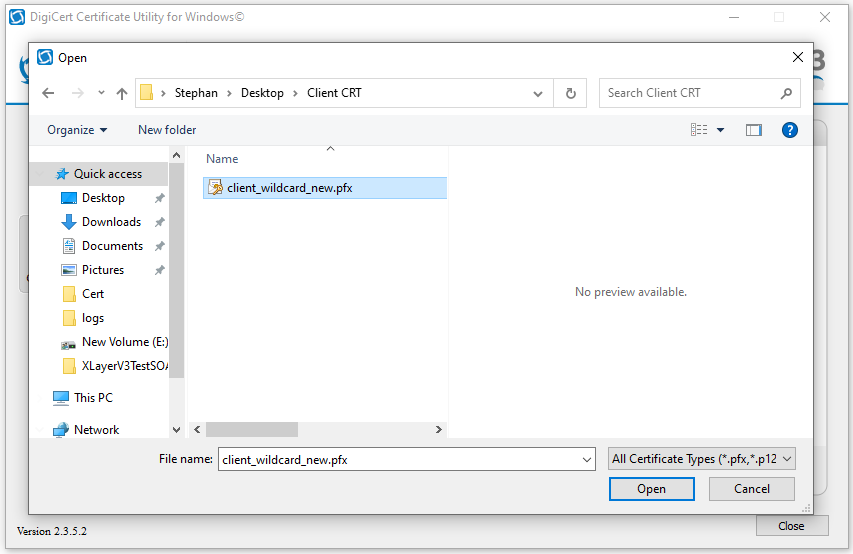Select Desktop in the address path
853x554 pixels.
tap(262, 93)
